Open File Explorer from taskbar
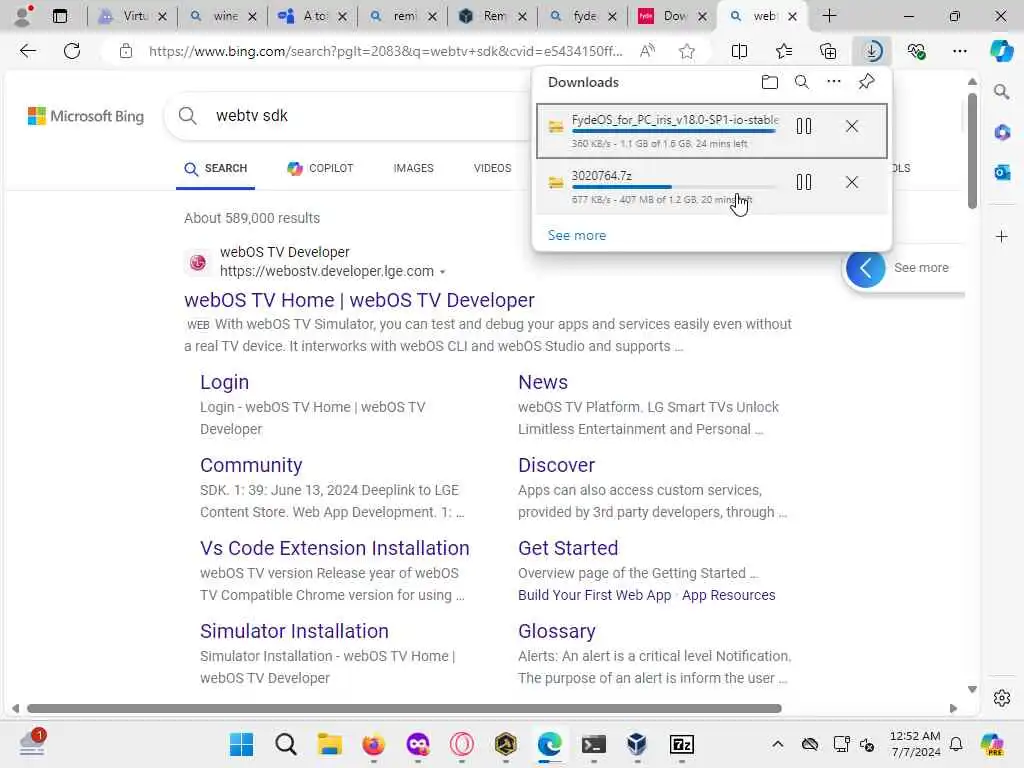 [329, 744]
